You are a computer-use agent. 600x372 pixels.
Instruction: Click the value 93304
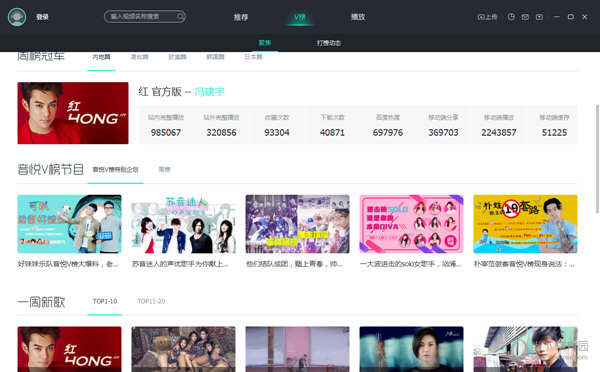pyautogui.click(x=277, y=132)
